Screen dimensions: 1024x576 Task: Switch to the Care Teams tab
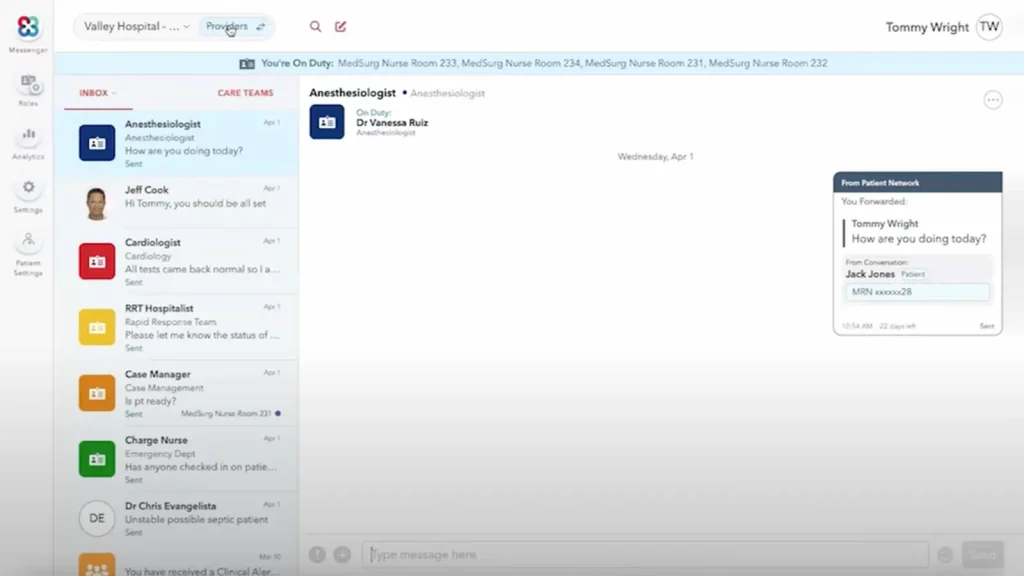(x=245, y=93)
